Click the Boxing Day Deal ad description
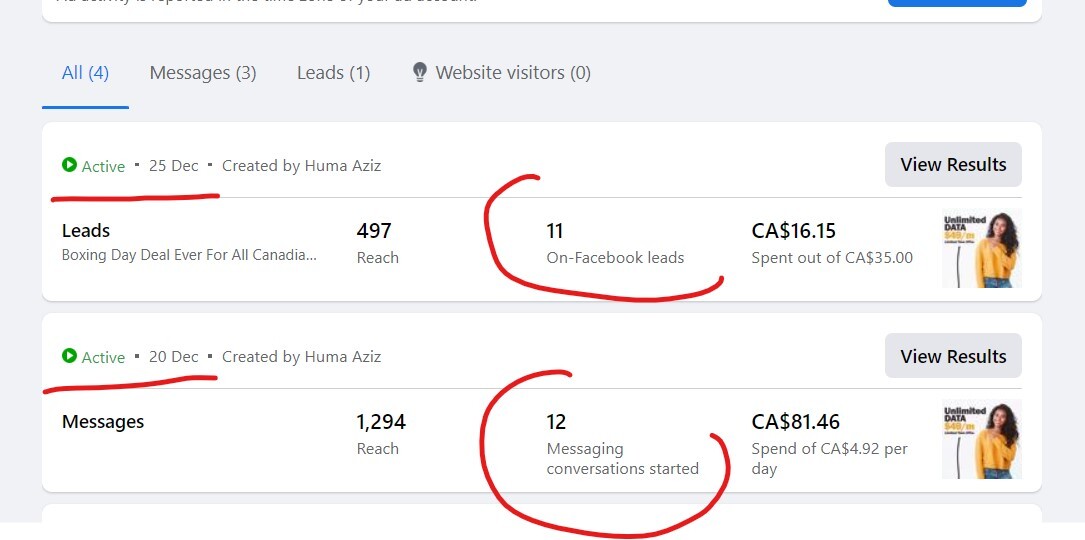 point(189,255)
